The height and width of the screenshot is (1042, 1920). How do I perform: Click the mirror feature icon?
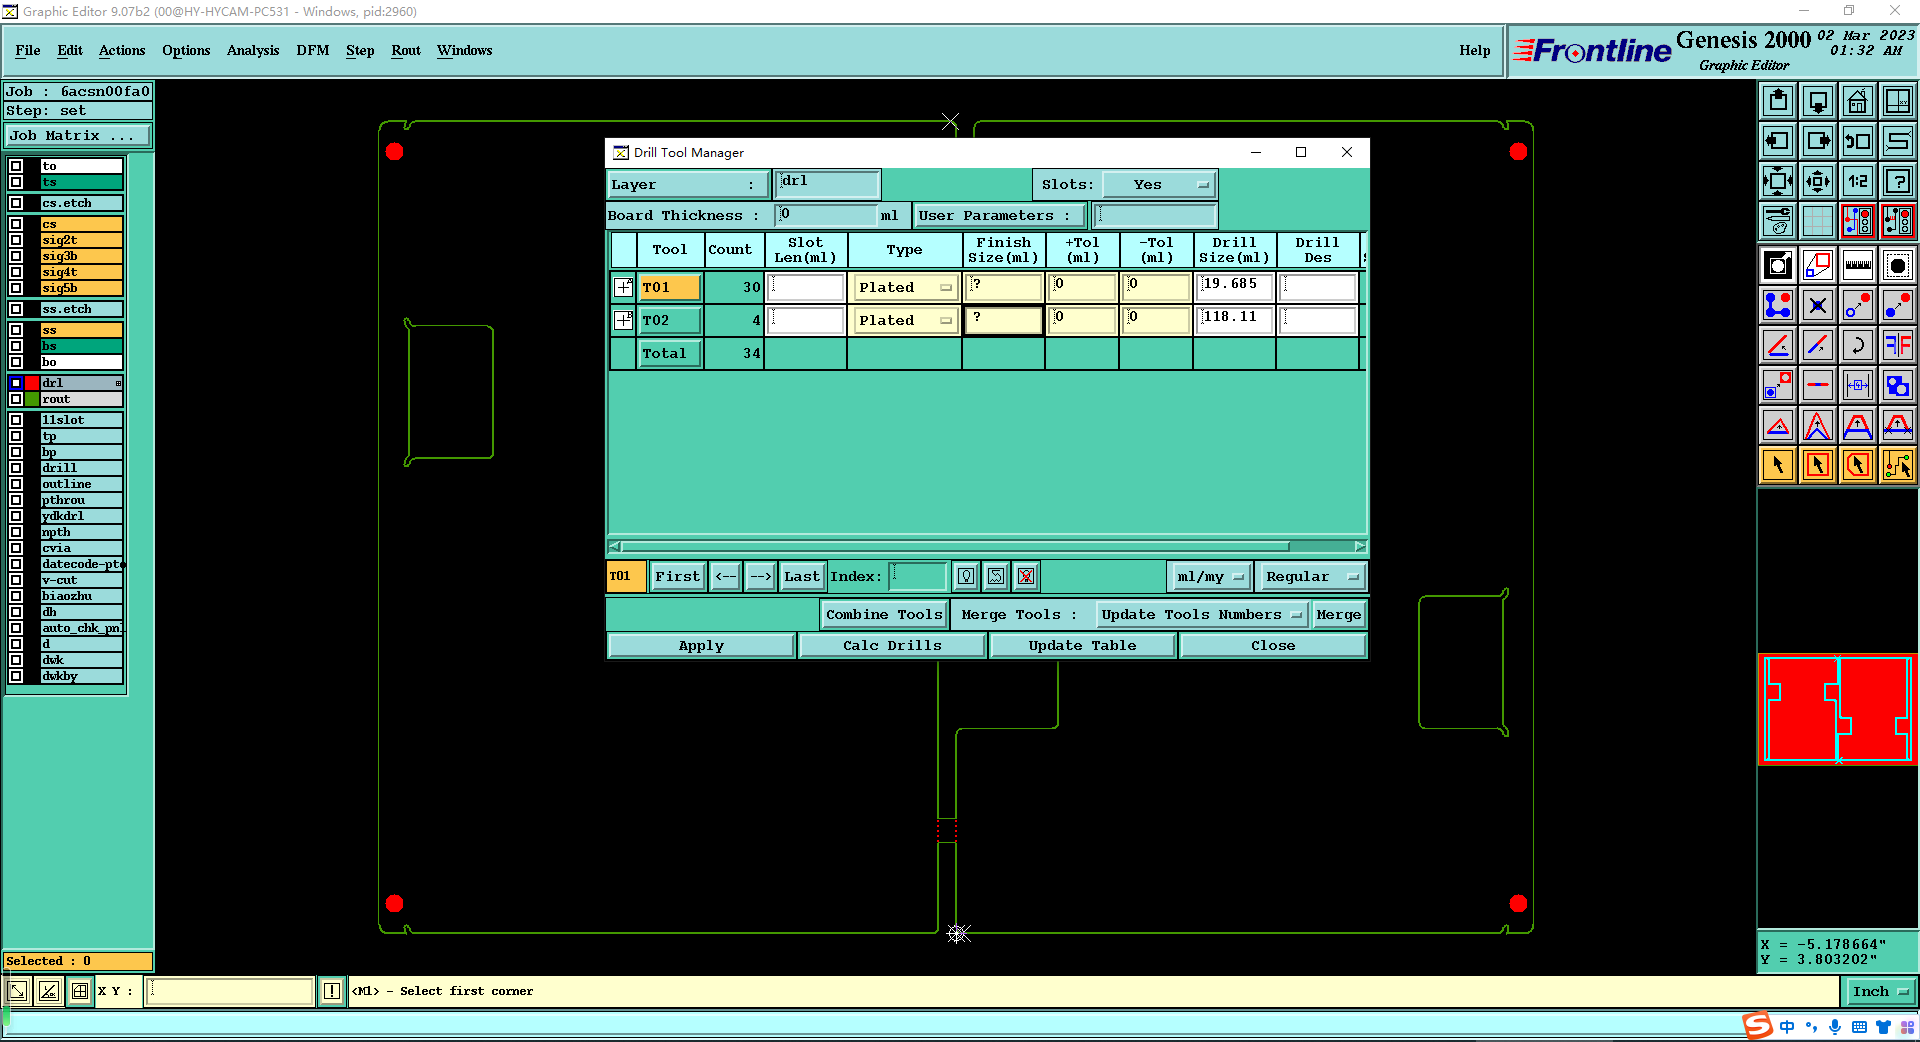pos(1898,345)
